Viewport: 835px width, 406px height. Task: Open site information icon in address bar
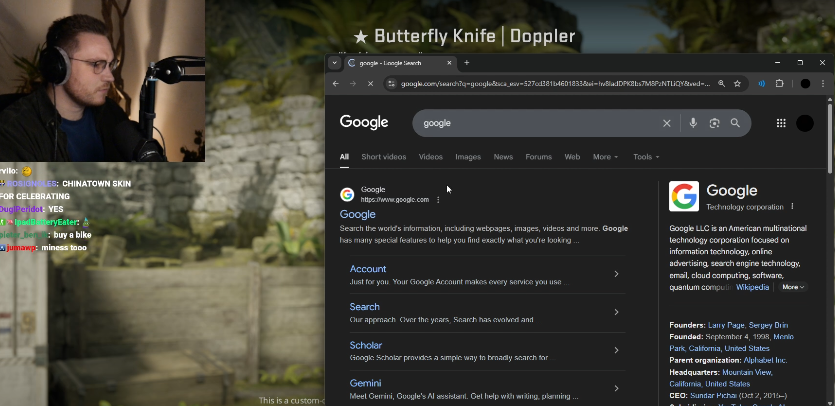tap(391, 84)
